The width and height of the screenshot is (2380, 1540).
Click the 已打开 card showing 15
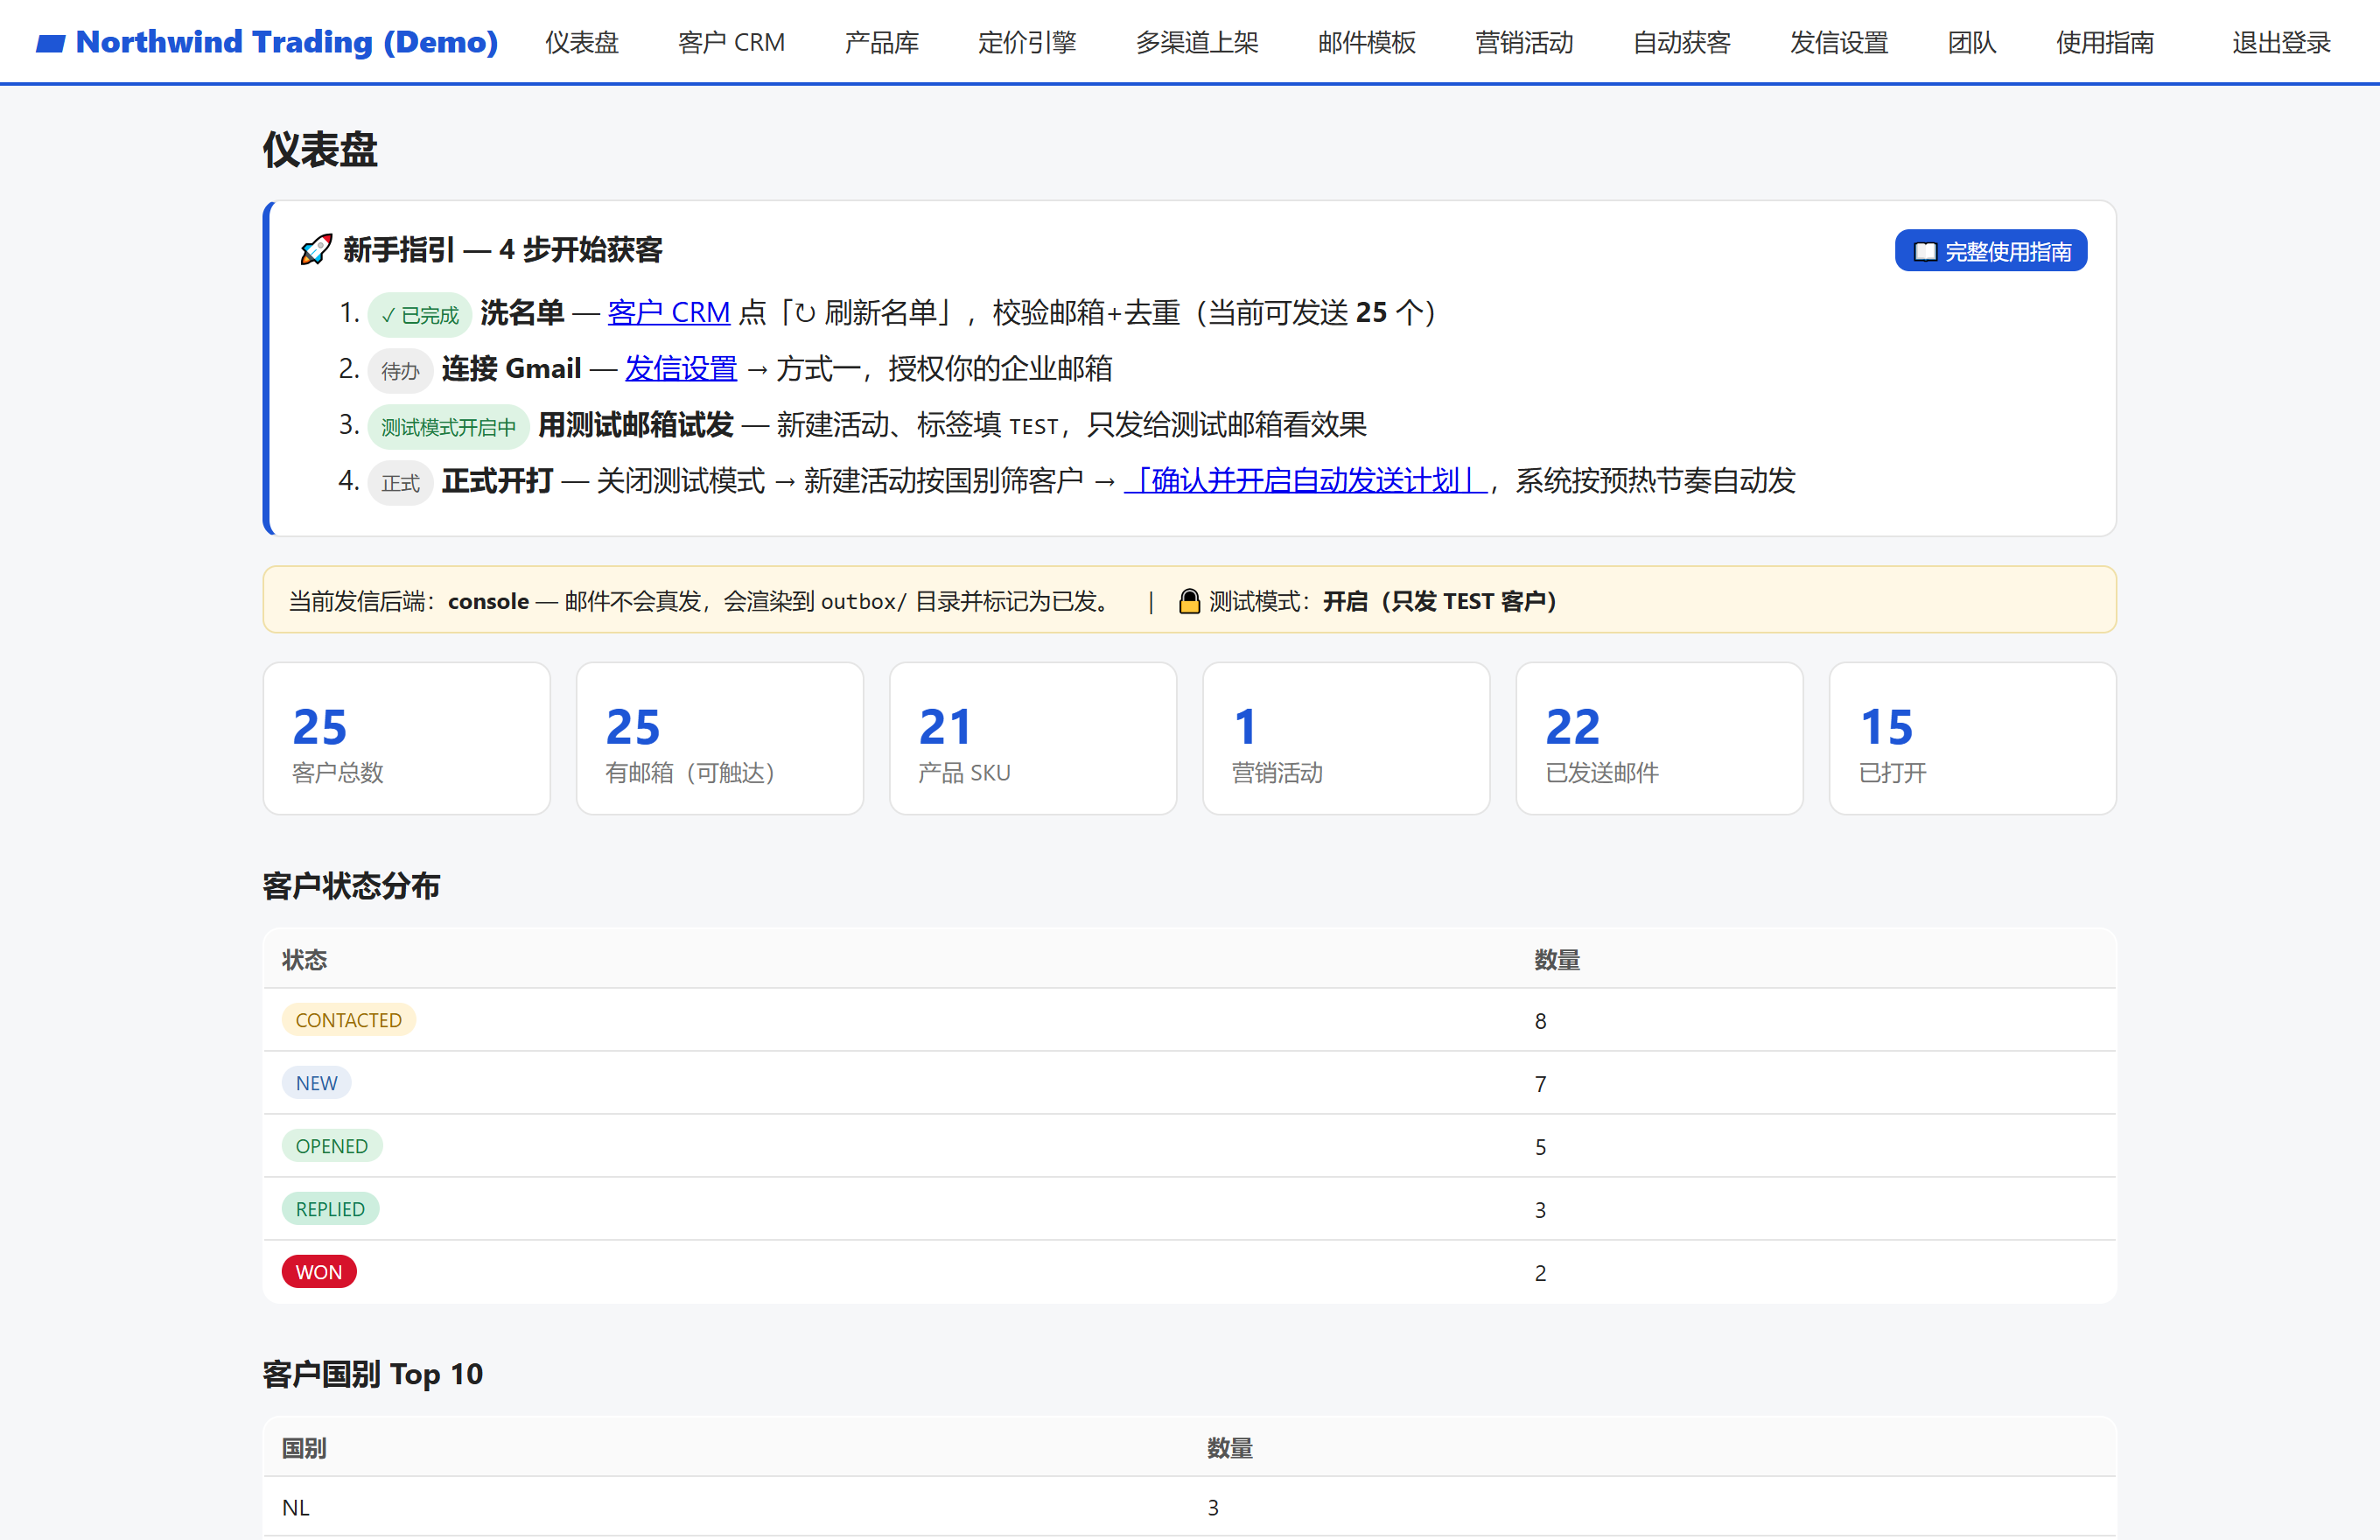coord(1973,739)
